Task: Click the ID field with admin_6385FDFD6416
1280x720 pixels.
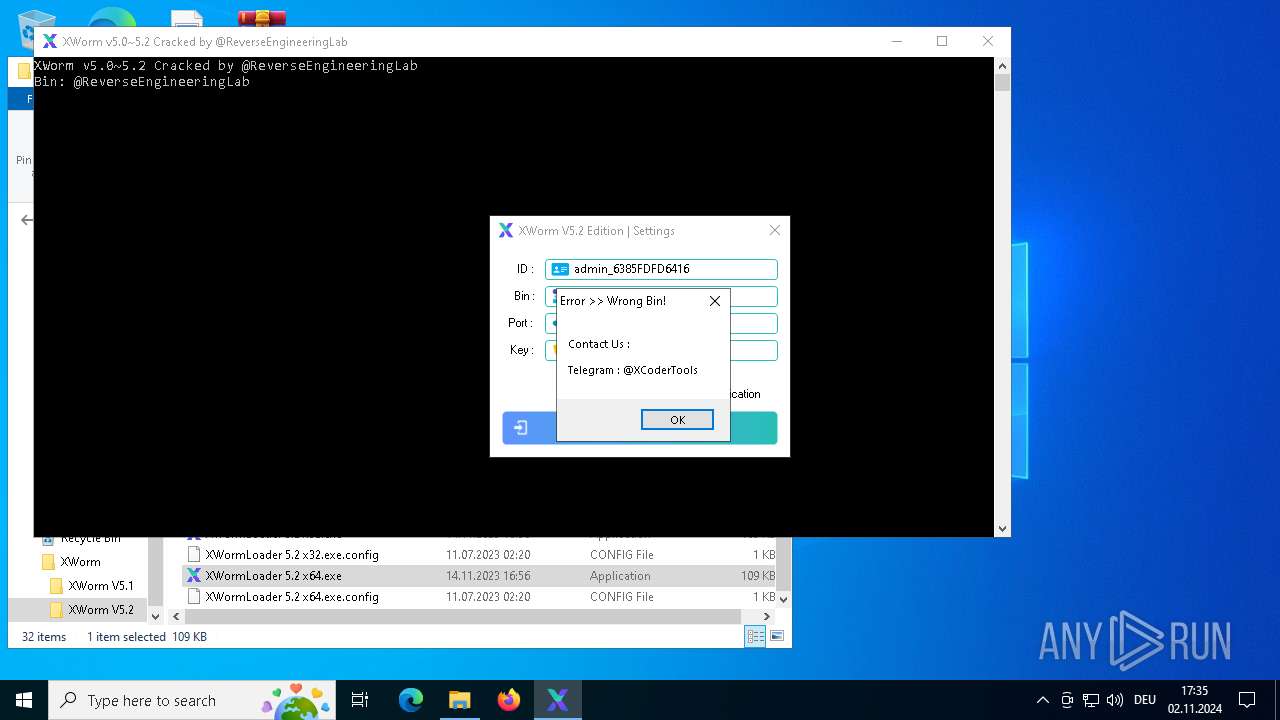Action: pos(661,269)
